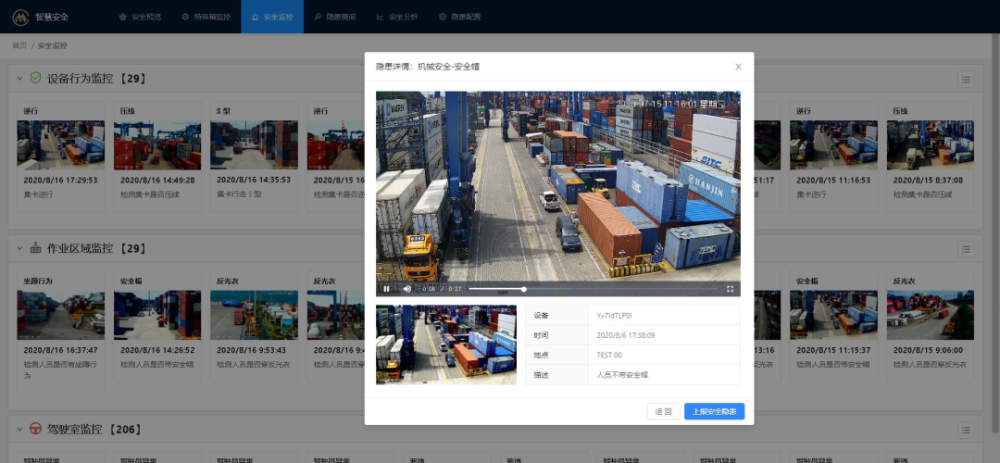The height and width of the screenshot is (463, 1000).
Task: Click the 安全监控 breadcrumb item
Action: click(x=52, y=46)
